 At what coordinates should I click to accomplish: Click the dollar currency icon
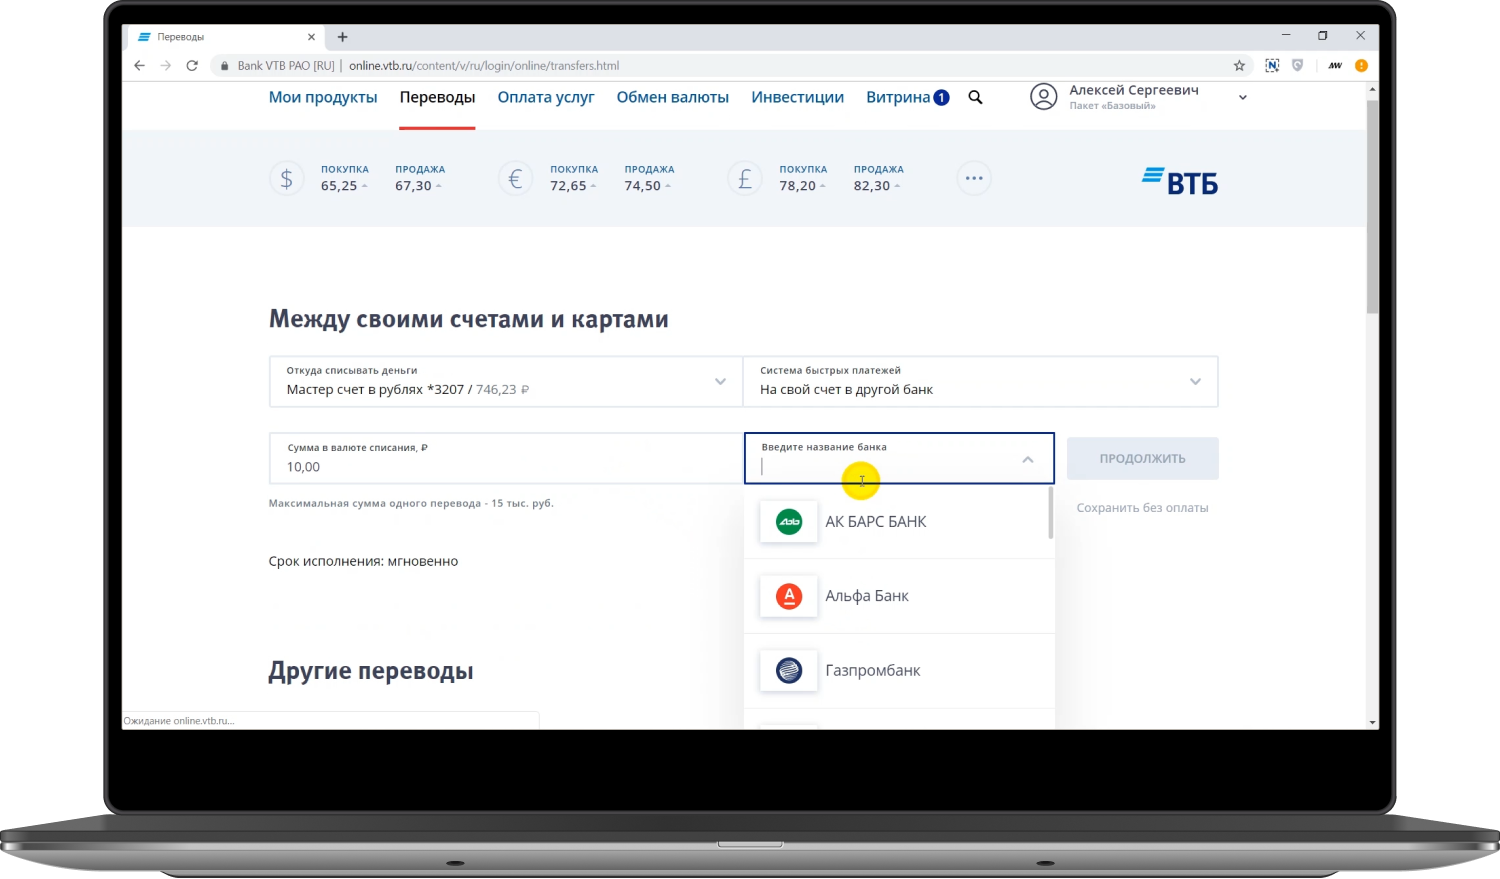[x=286, y=179]
